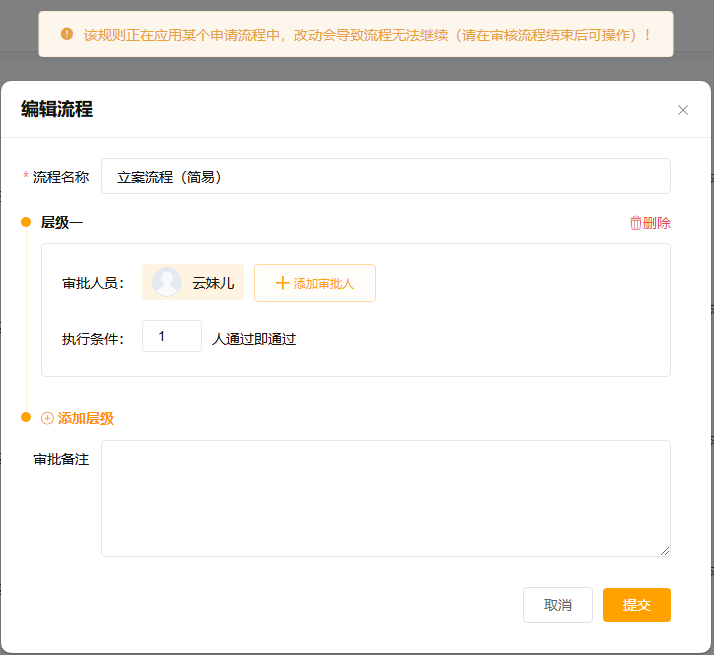
Task: Click the warning icon in the alert banner
Action: [67, 35]
